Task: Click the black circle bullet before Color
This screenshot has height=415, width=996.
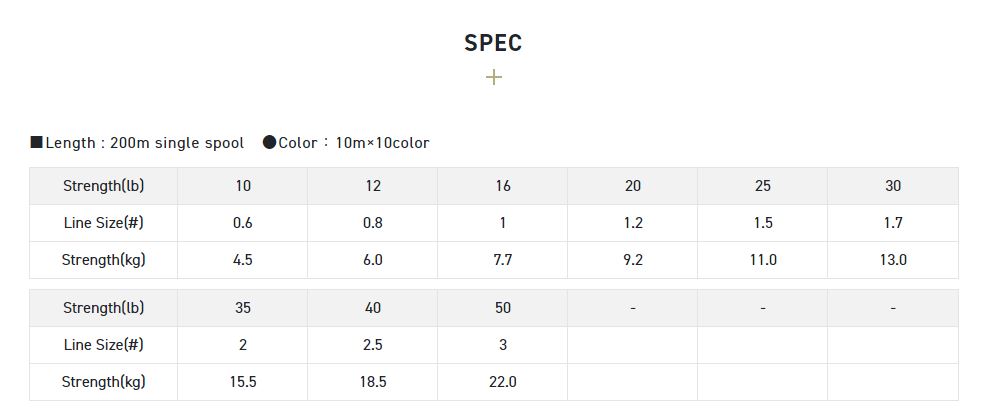Action: (x=269, y=143)
